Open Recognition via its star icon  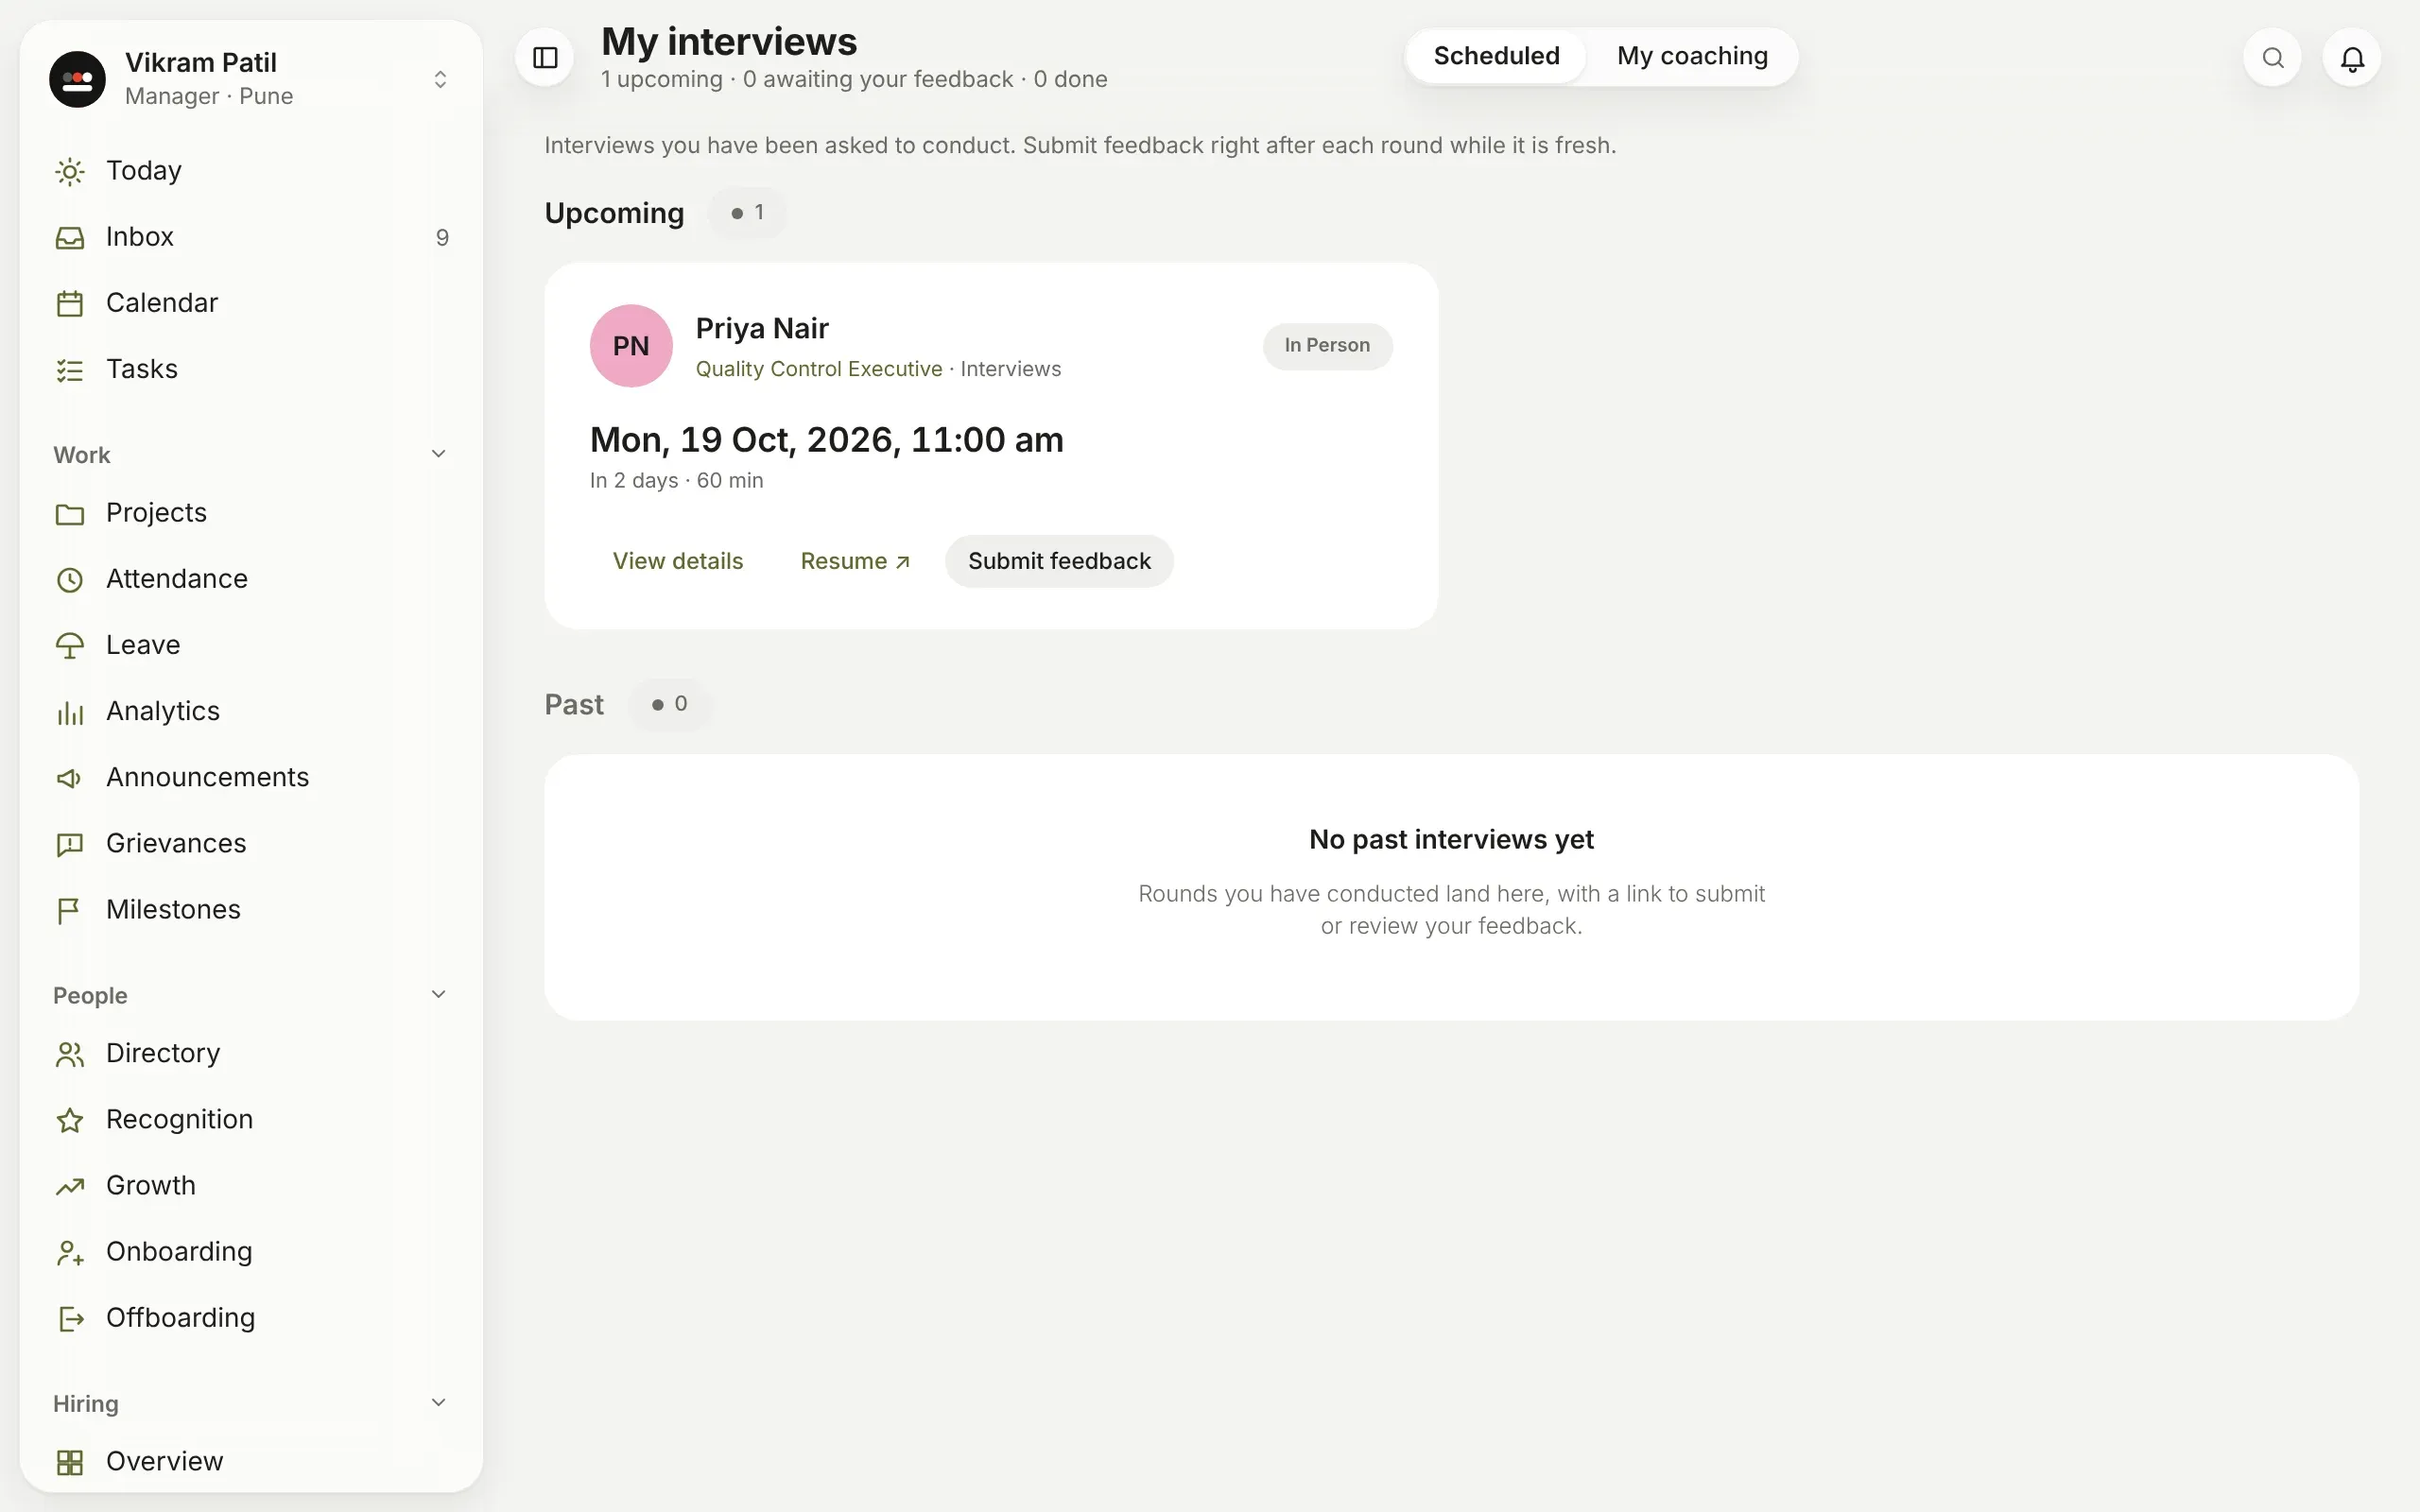tap(70, 1120)
